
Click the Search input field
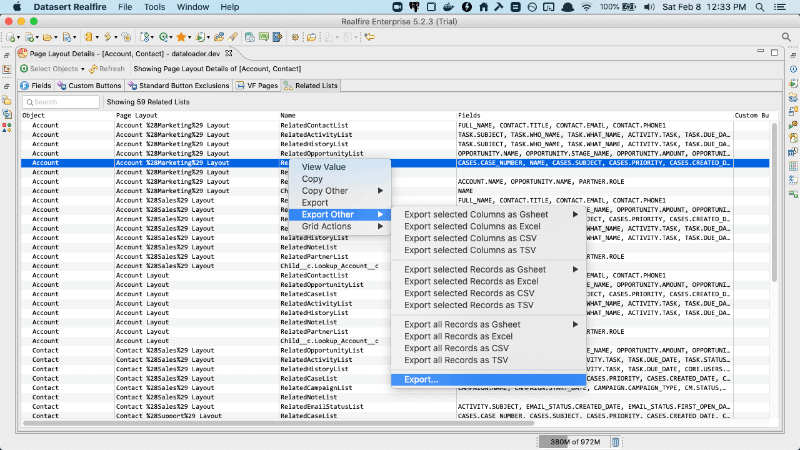click(x=61, y=102)
